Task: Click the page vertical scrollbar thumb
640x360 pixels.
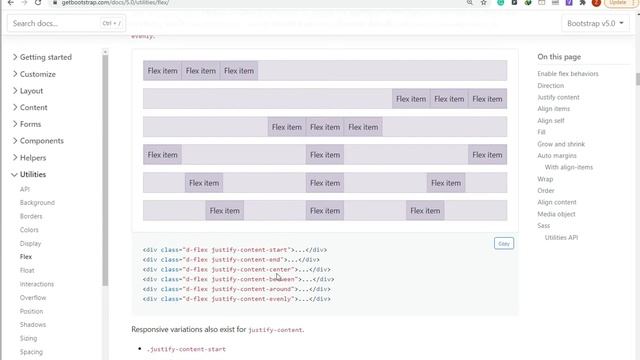Action: coord(638,79)
